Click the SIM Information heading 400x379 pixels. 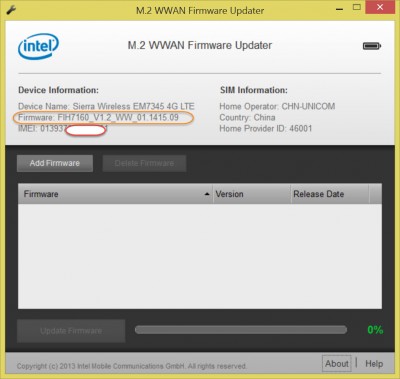[x=254, y=90]
